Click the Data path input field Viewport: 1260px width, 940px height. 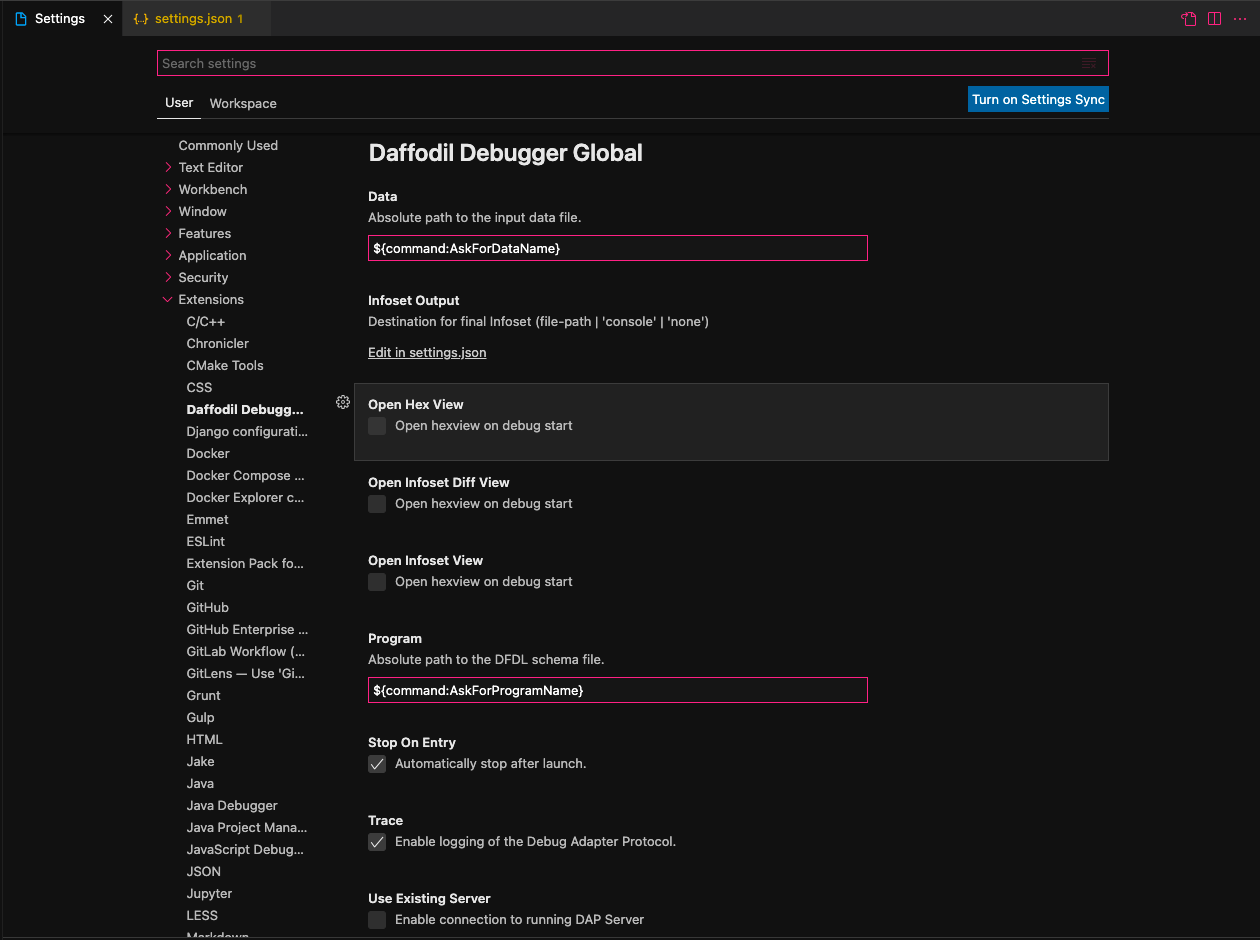tap(617, 248)
